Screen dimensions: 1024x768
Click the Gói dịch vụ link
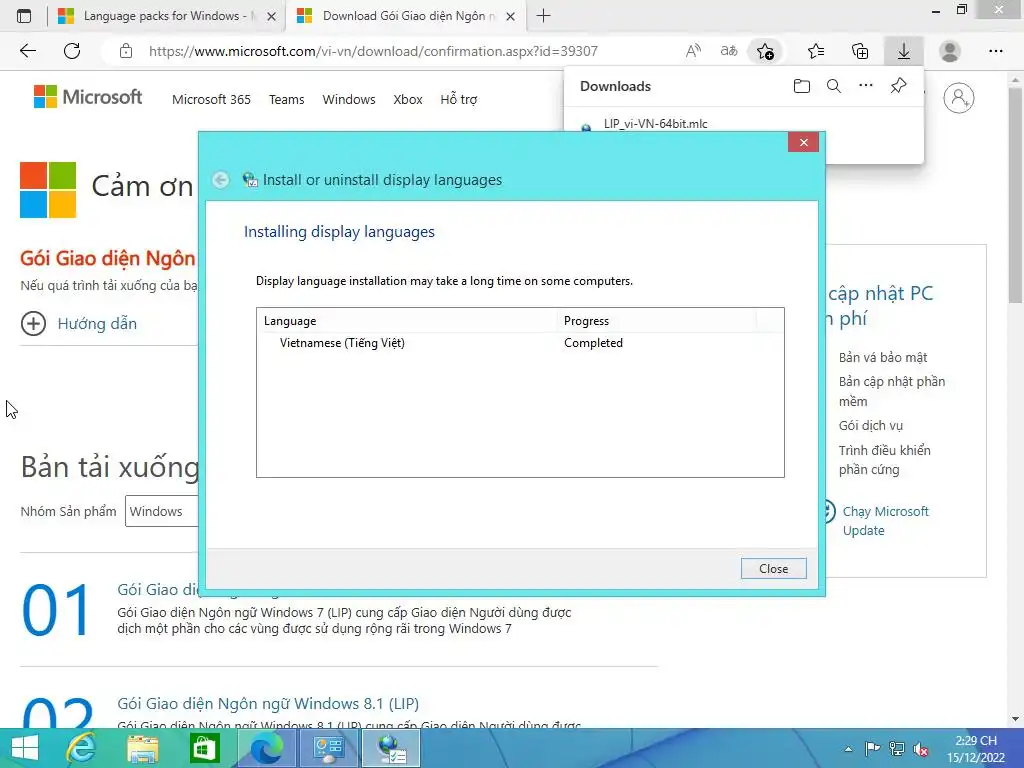(871, 426)
